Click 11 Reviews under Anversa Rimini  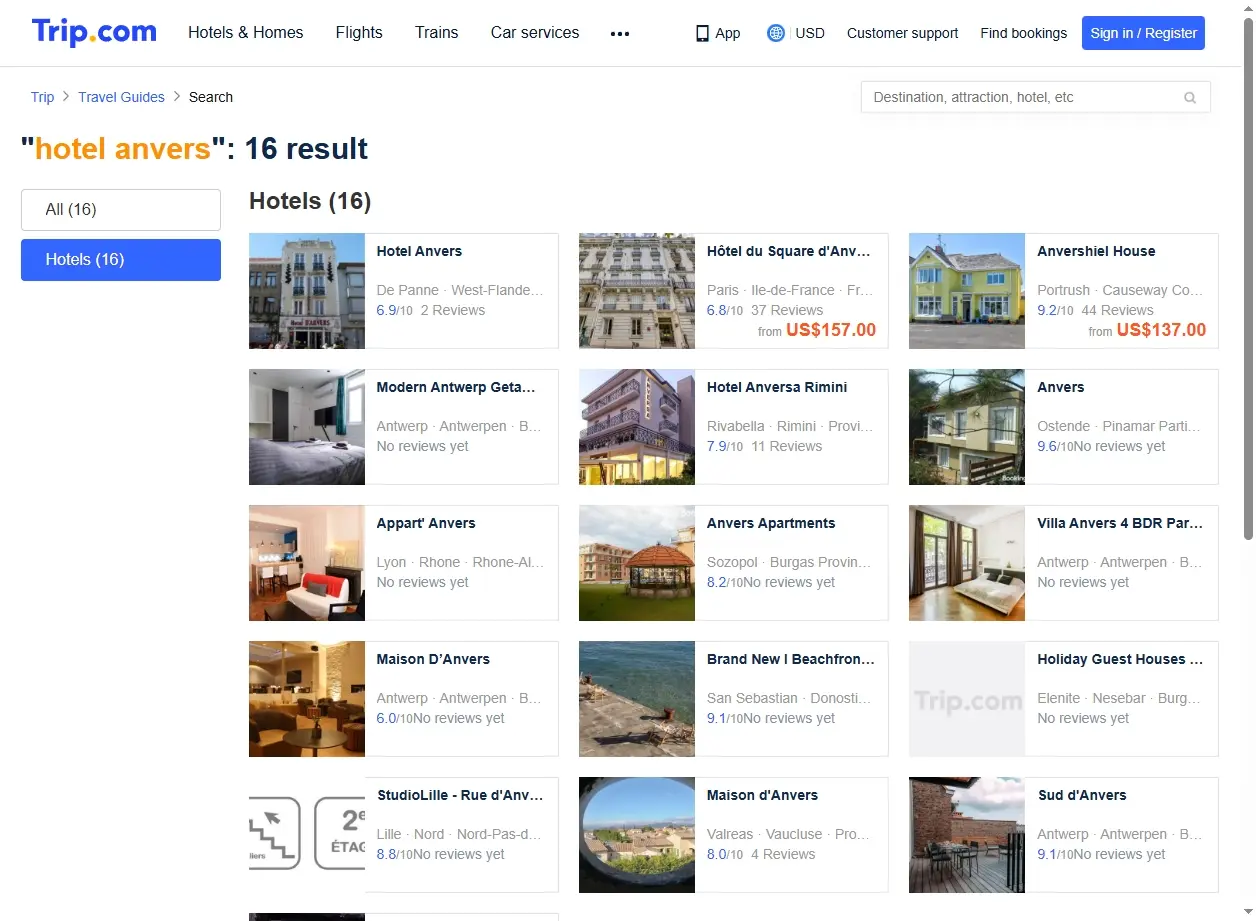tap(787, 447)
